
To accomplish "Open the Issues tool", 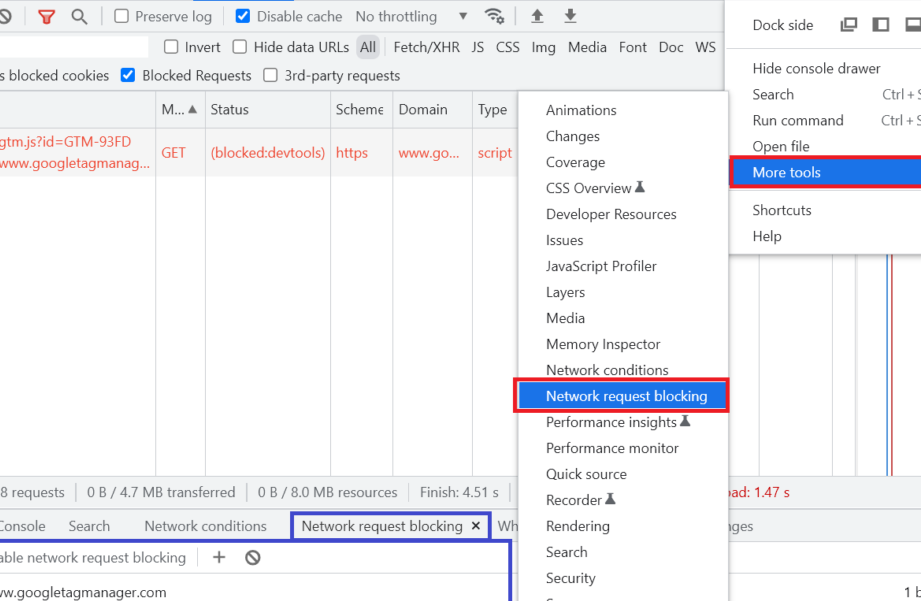I will tap(623, 240).
